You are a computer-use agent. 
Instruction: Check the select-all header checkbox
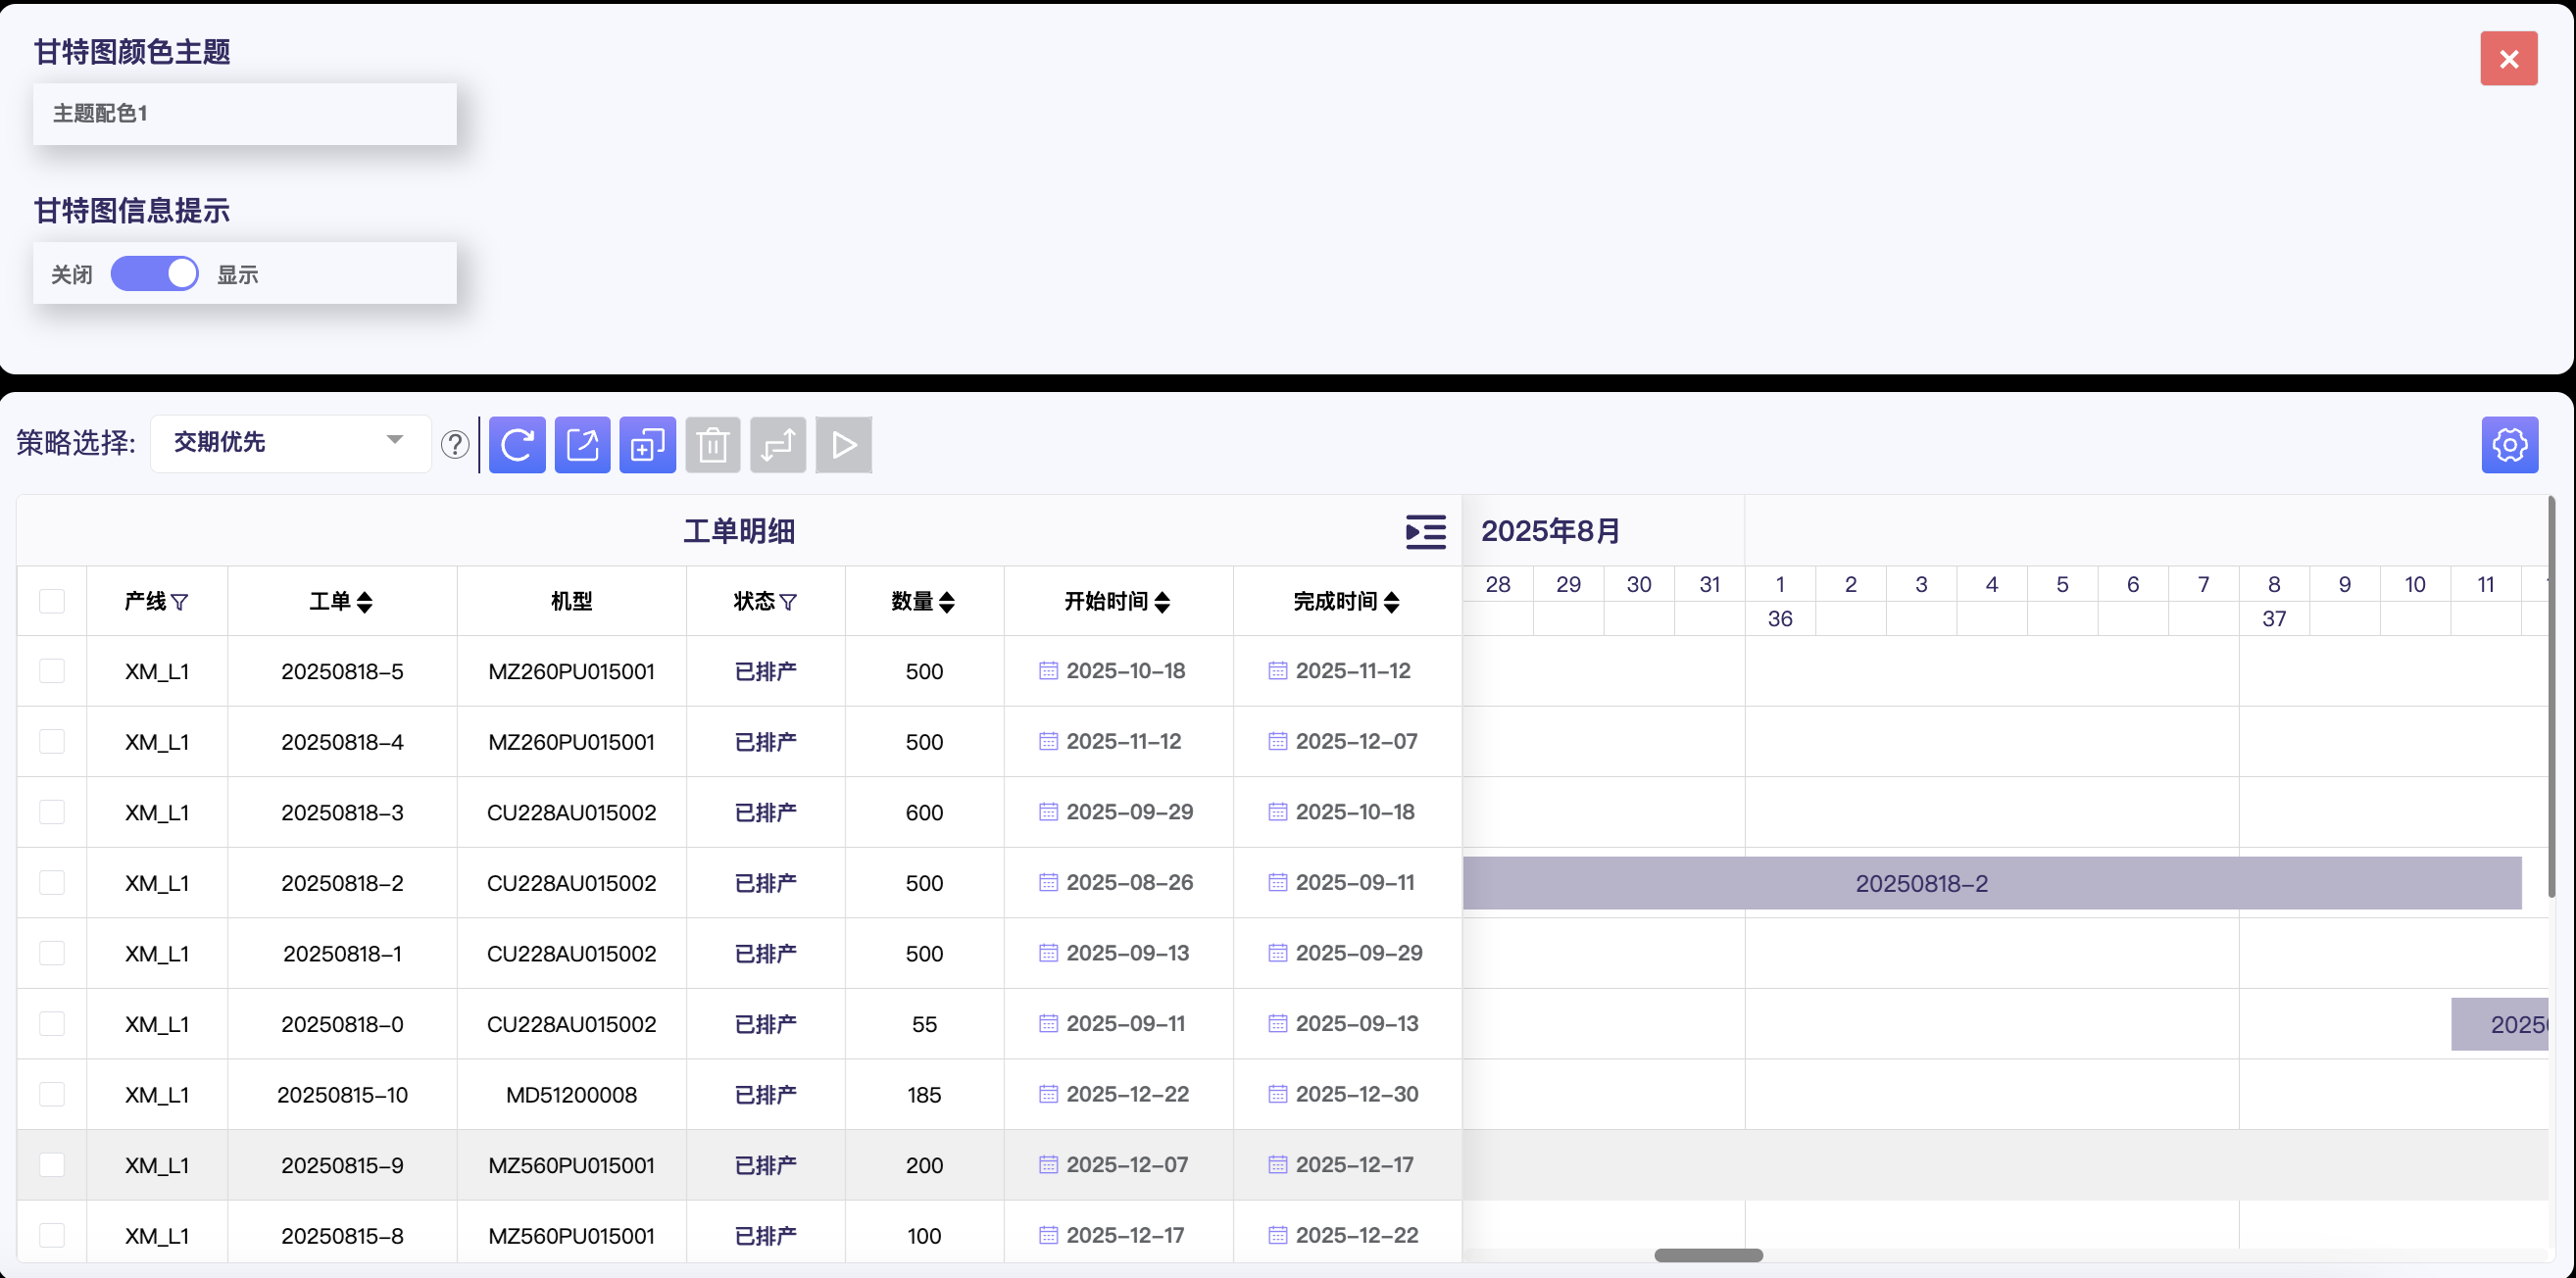[x=52, y=601]
